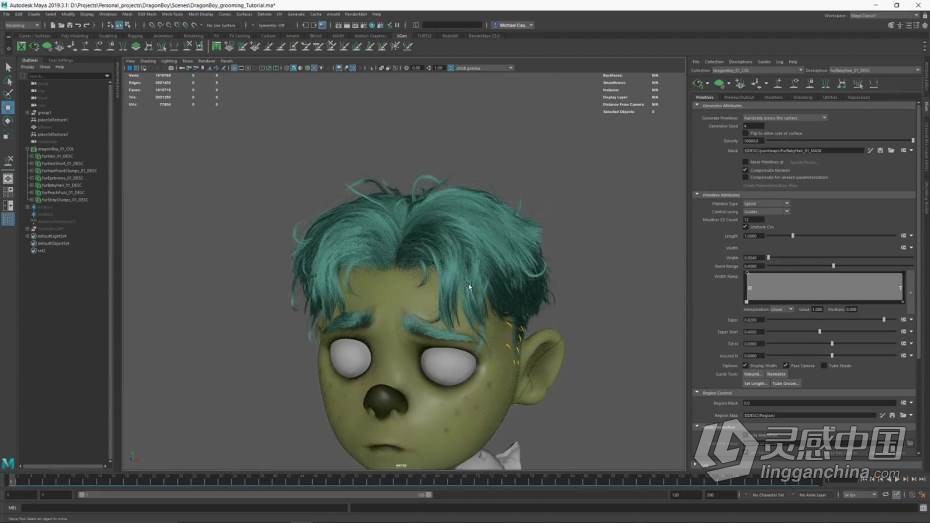The width and height of the screenshot is (930, 523).
Task: Click the Set Length button
Action: (x=755, y=383)
